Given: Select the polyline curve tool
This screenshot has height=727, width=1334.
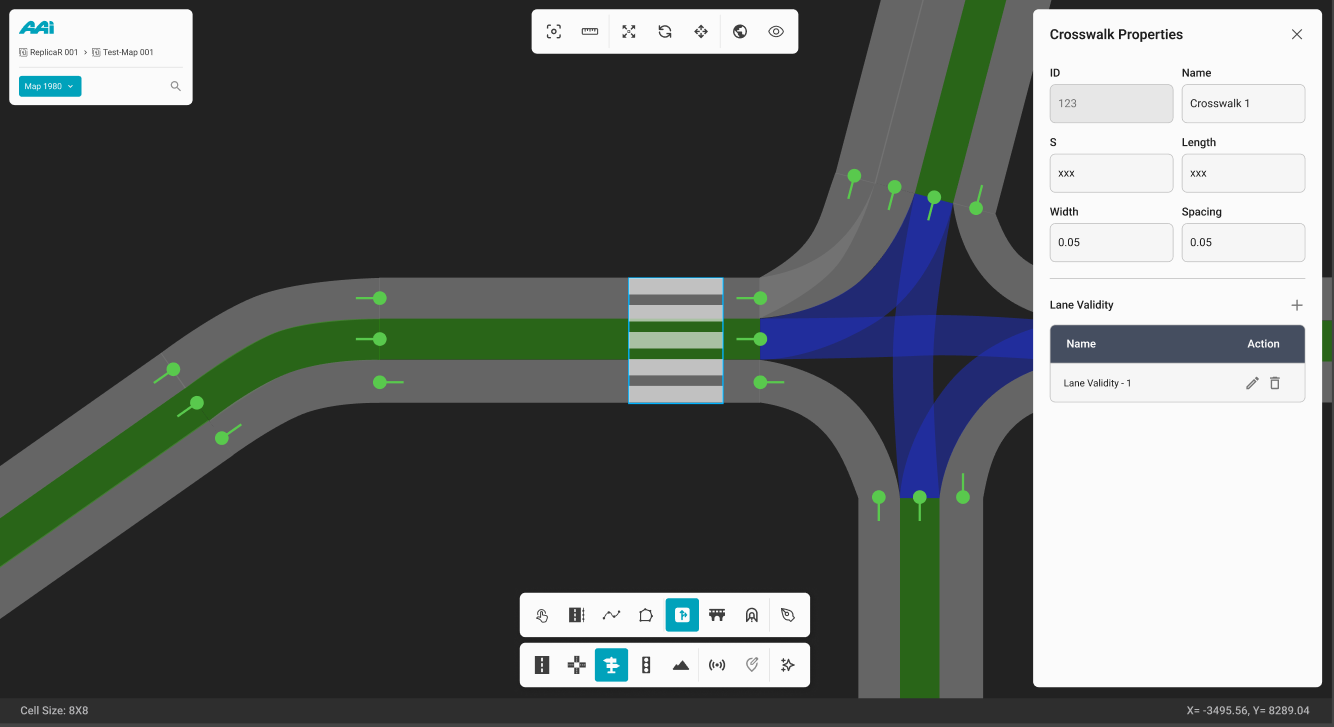Looking at the screenshot, I should (612, 615).
